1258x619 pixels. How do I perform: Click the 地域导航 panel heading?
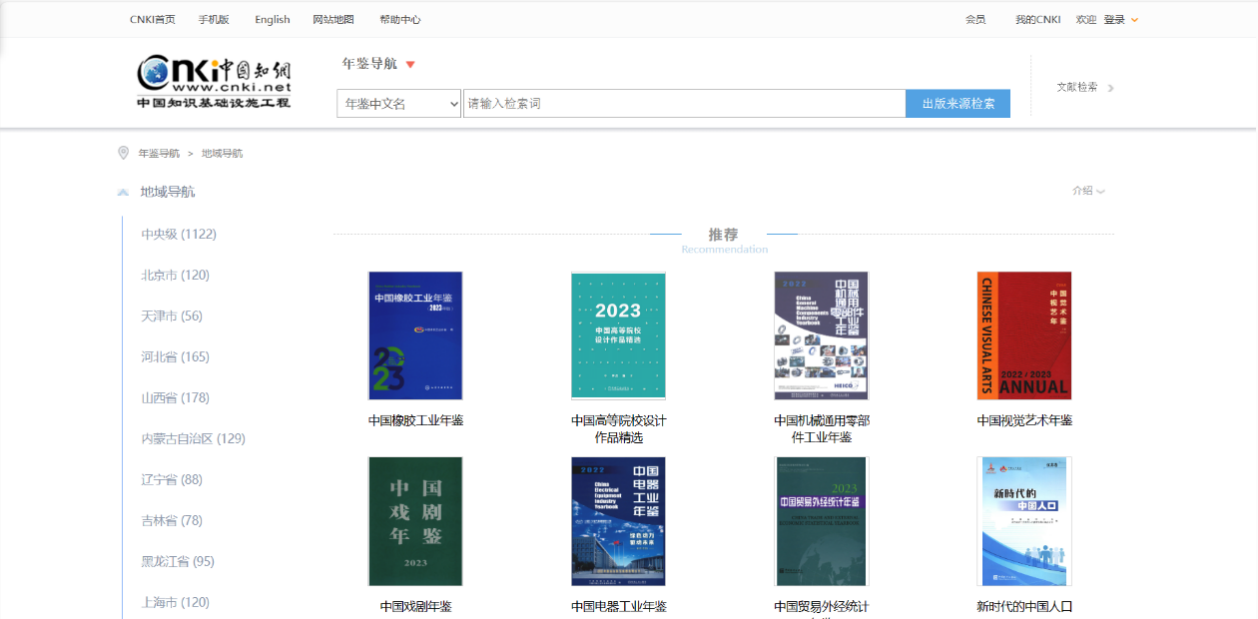(168, 192)
